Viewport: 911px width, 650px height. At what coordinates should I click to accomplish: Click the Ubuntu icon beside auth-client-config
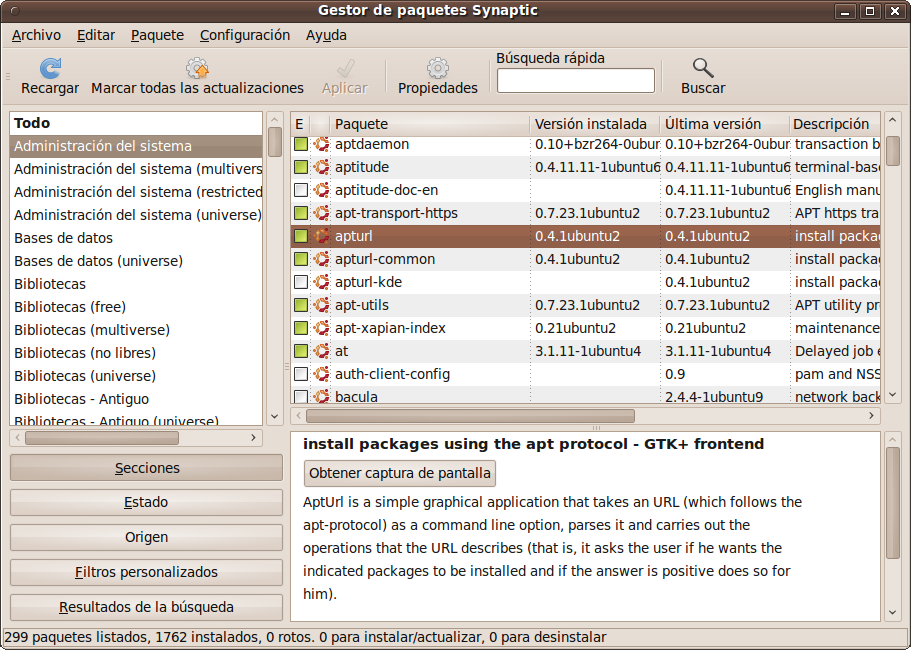(x=321, y=374)
